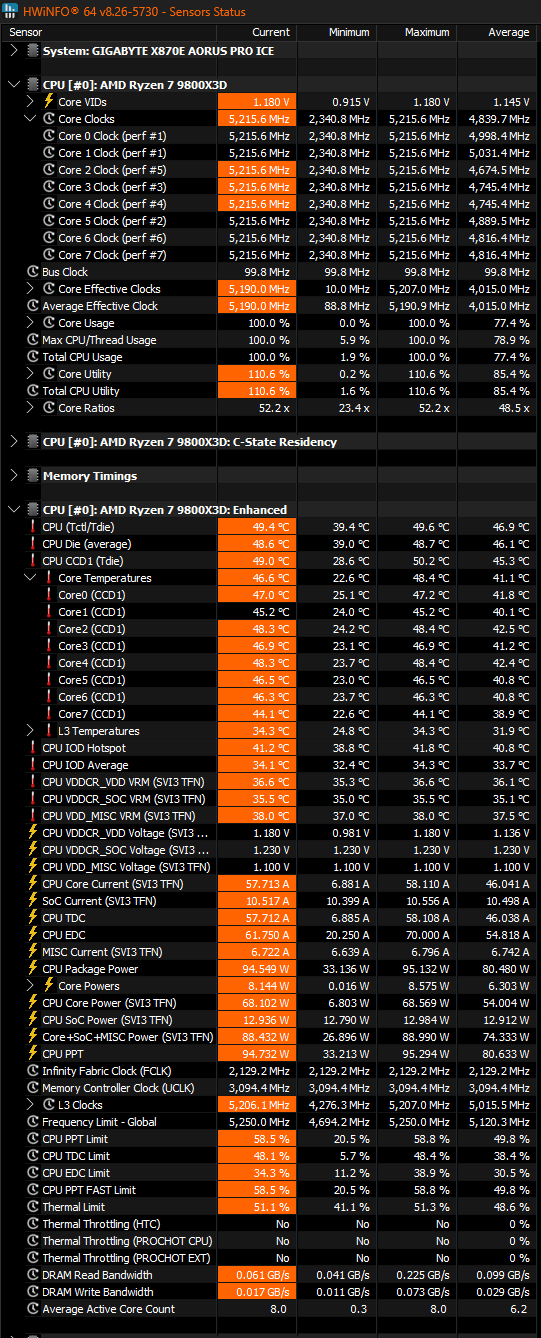Expand the Core Ratios group
This screenshot has height=1338, width=541.
(x=30, y=408)
